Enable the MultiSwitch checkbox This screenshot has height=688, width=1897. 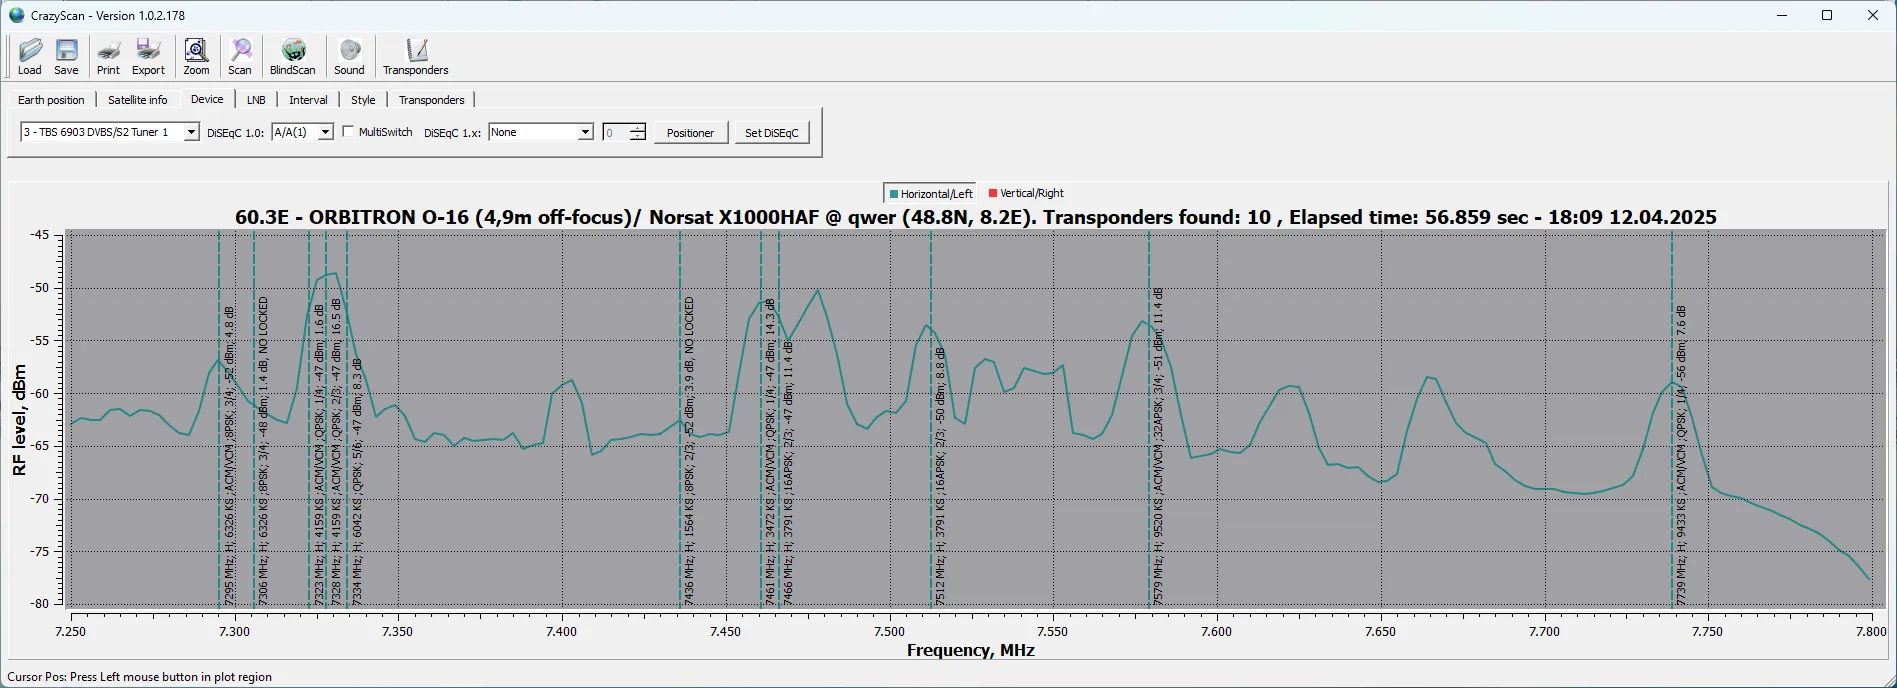click(x=348, y=132)
